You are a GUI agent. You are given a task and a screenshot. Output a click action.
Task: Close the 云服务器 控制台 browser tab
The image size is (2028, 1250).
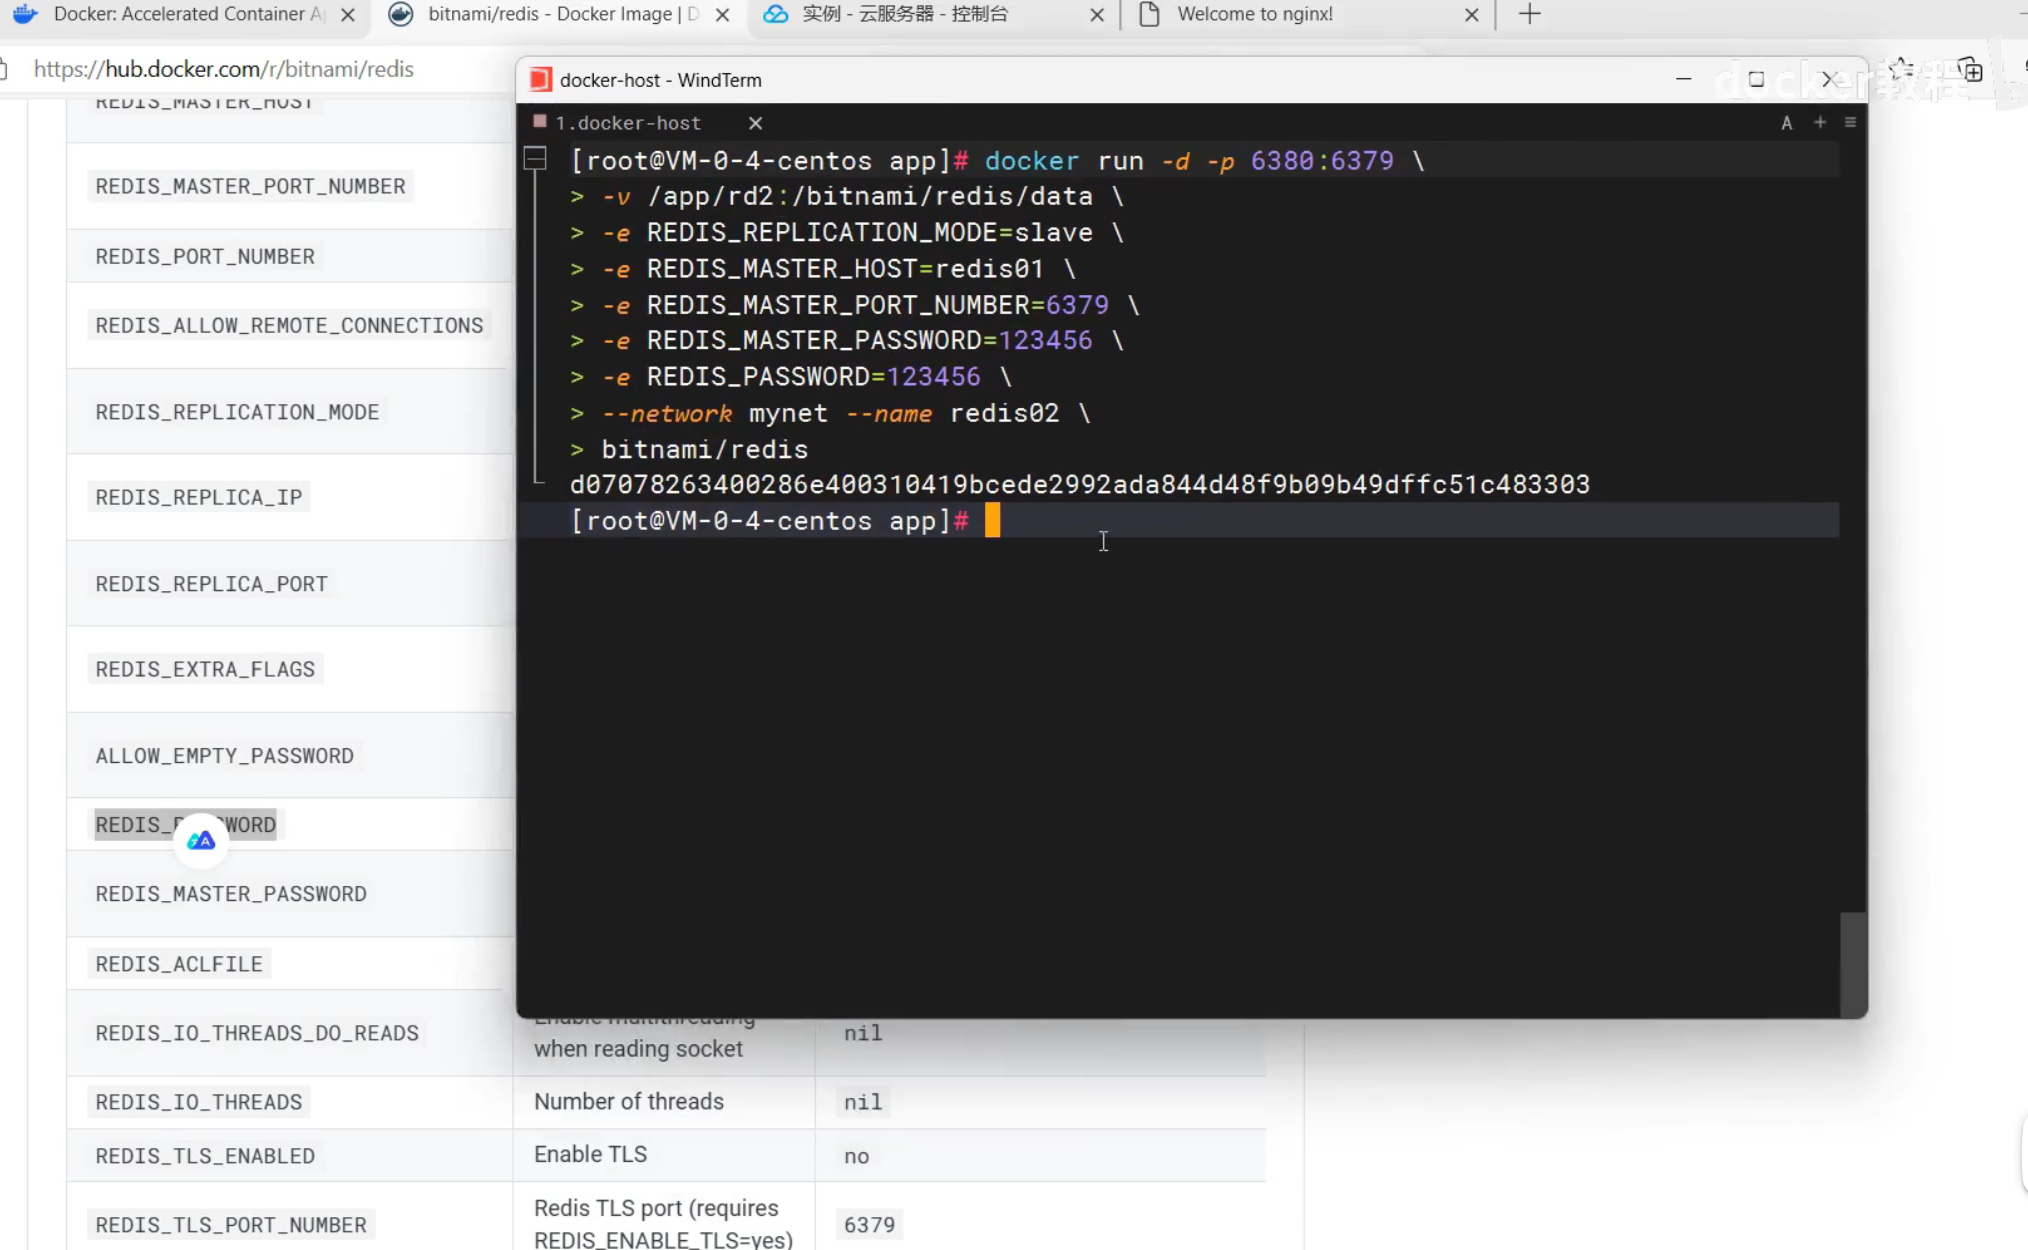[x=1097, y=15]
